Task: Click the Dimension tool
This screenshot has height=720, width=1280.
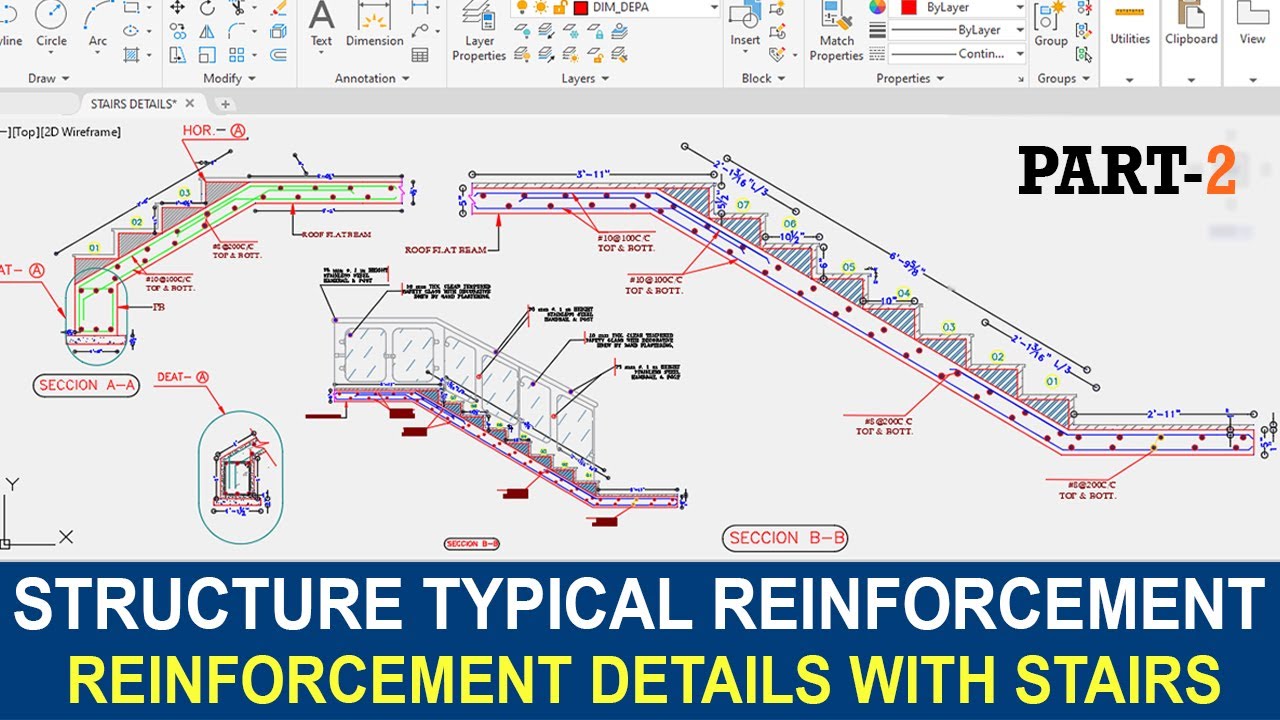Action: [373, 24]
